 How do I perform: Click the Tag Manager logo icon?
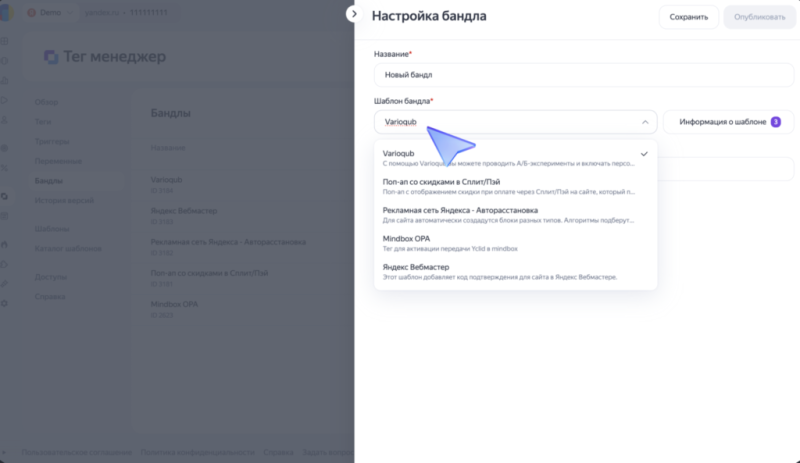[51, 57]
